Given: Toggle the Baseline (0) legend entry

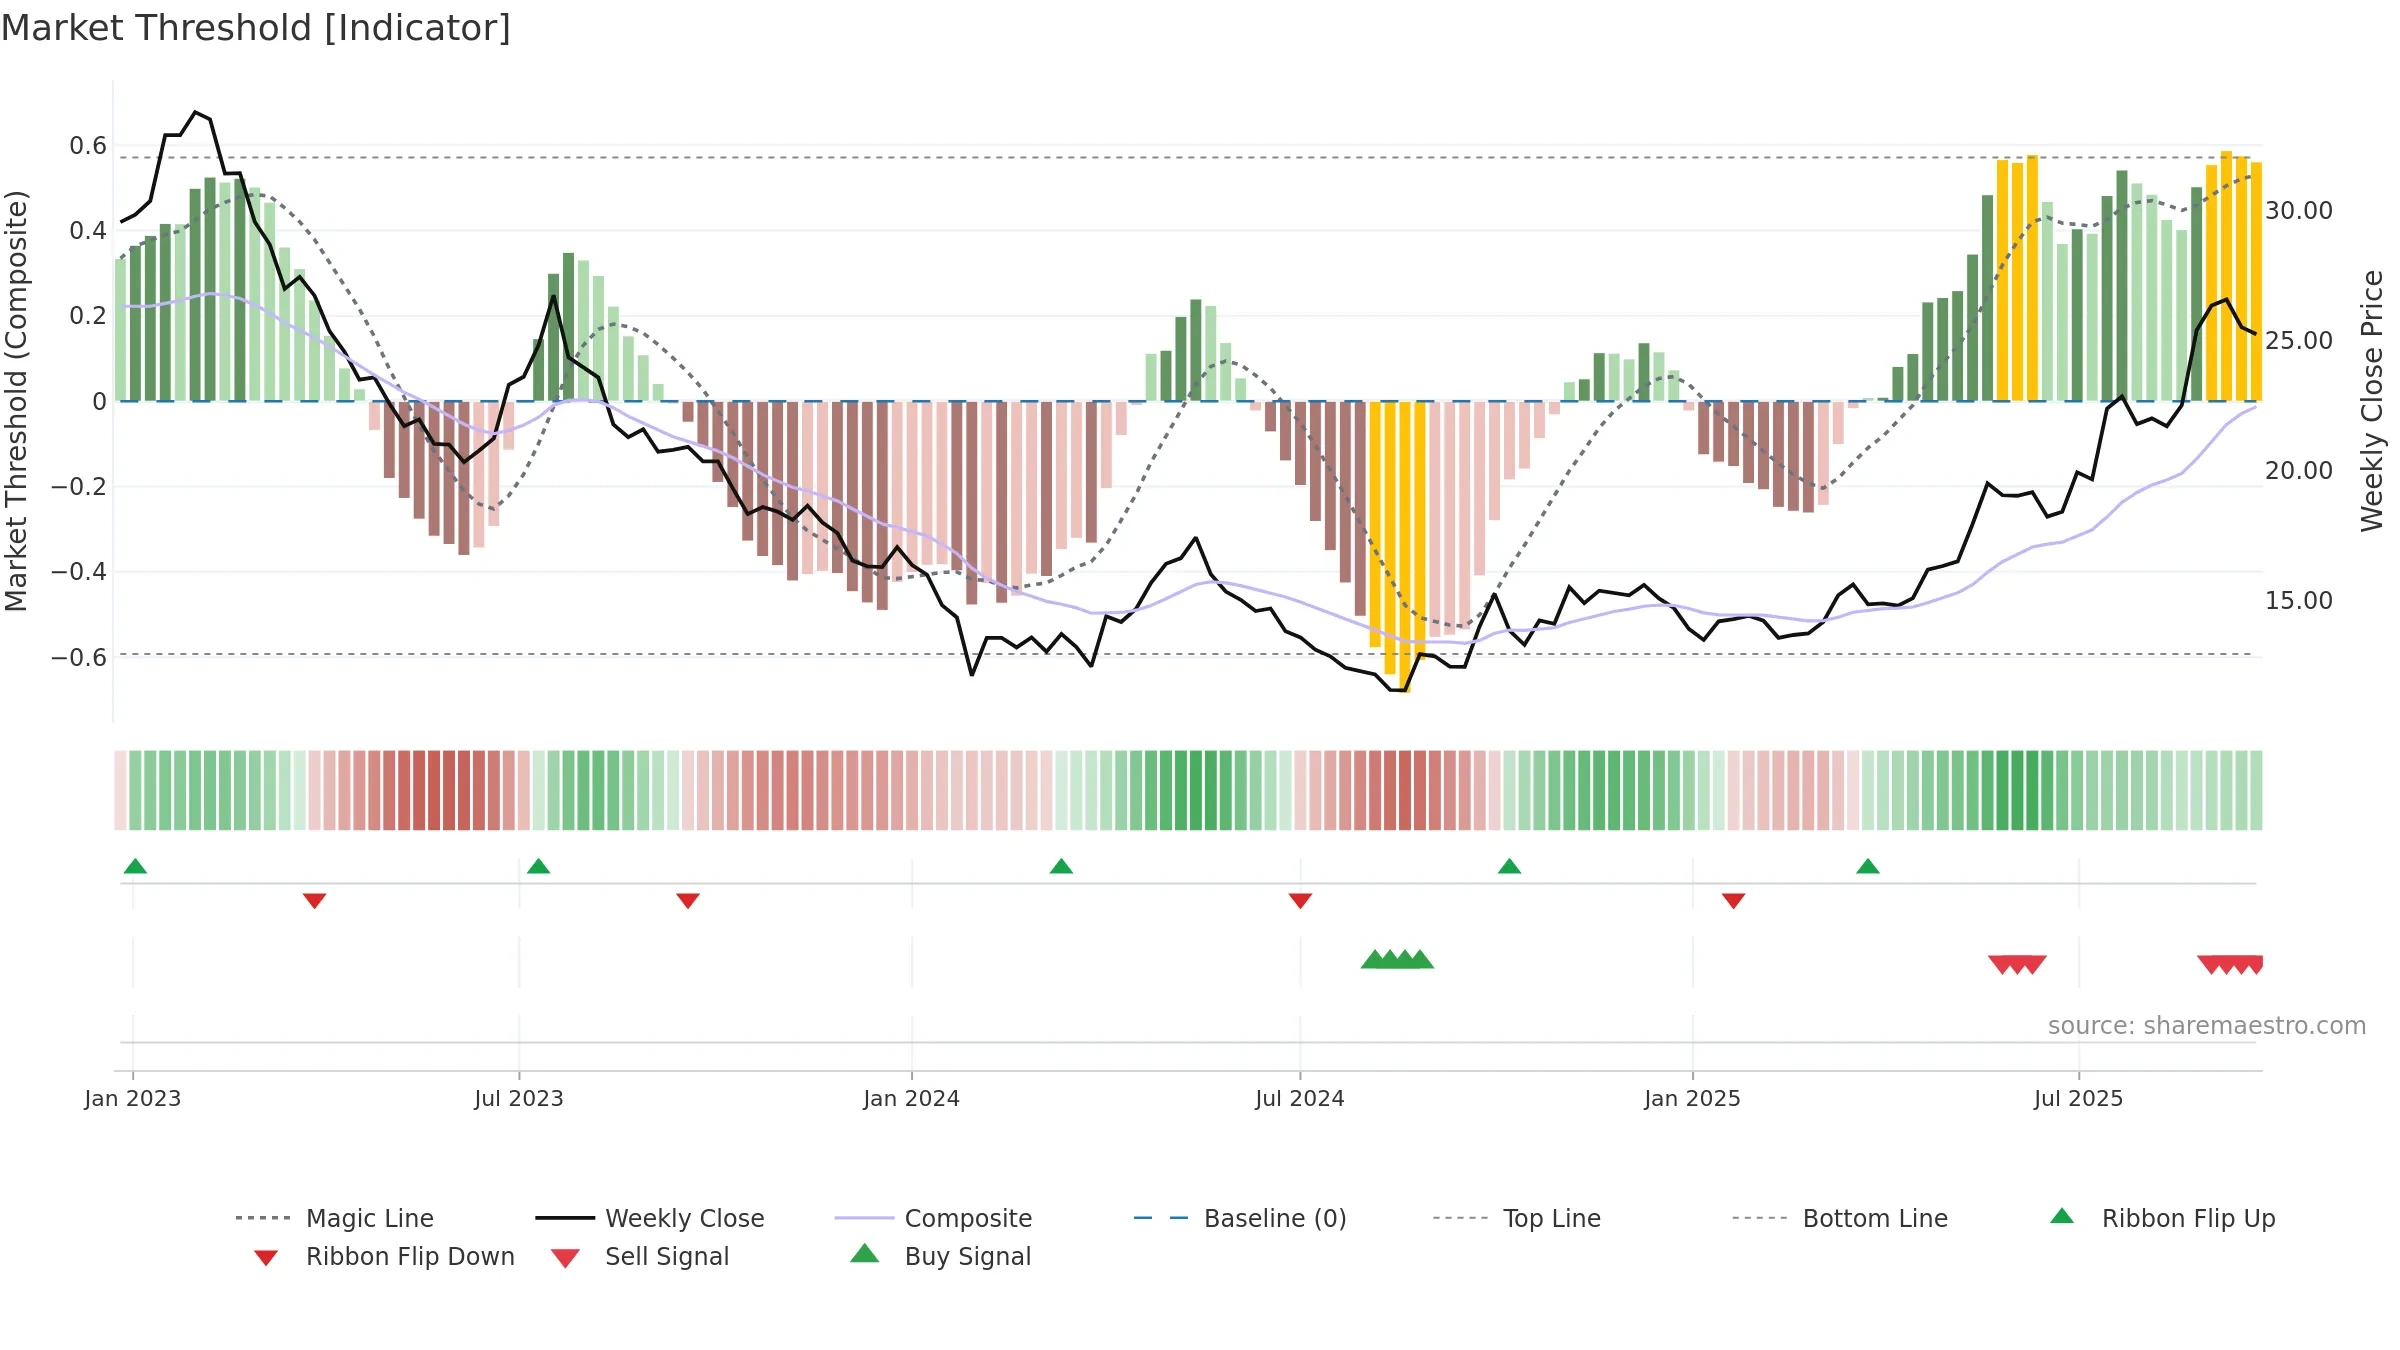Looking at the screenshot, I should click(1240, 1218).
